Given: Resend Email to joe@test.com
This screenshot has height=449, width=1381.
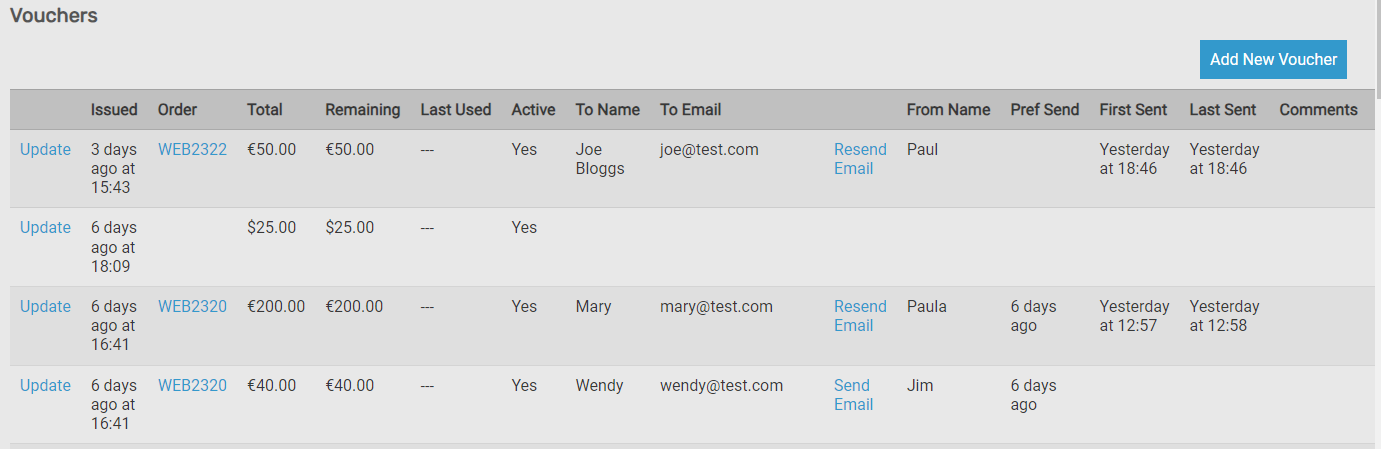Looking at the screenshot, I should pyautogui.click(x=860, y=159).
